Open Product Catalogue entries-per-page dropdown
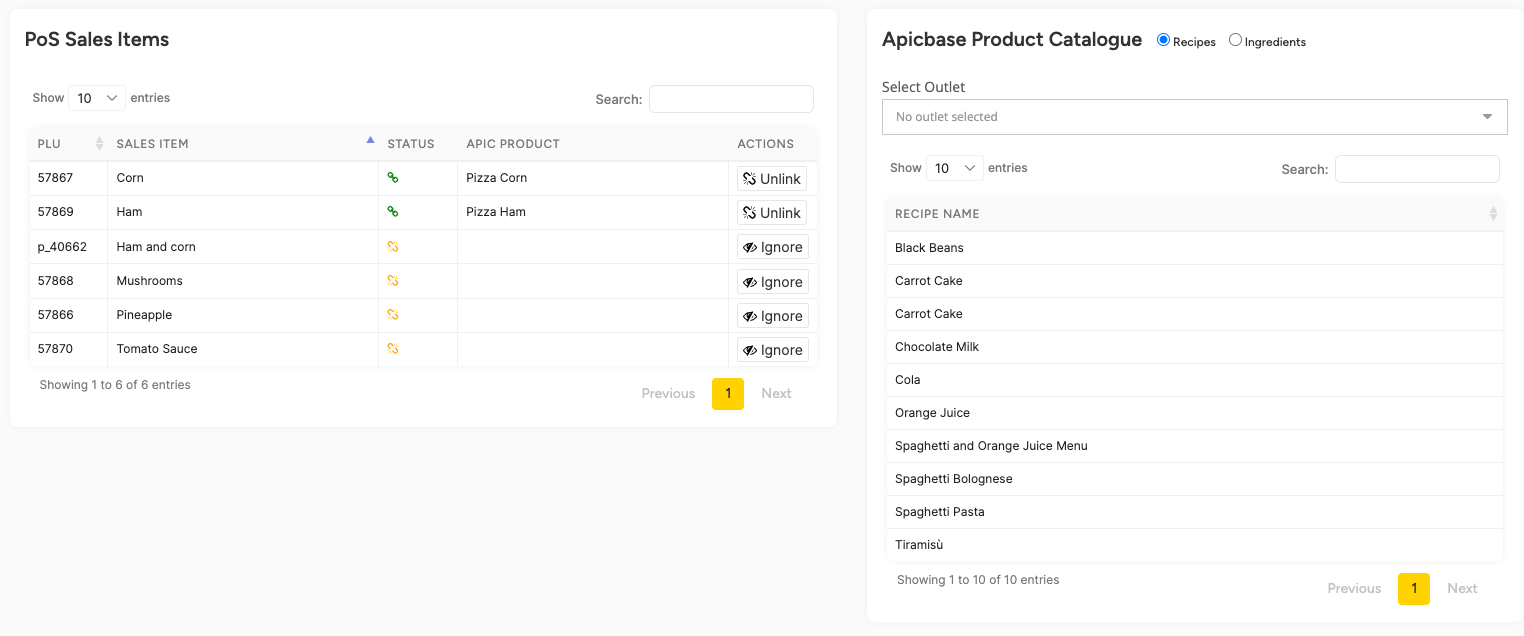This screenshot has height=636, width=1524. (955, 168)
